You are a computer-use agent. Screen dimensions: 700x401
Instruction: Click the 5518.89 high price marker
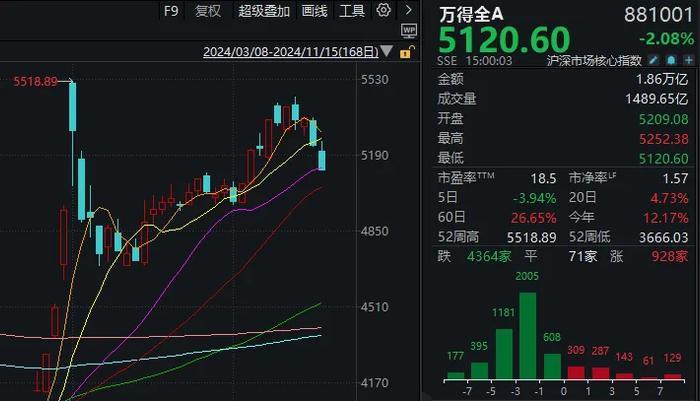[x=33, y=80]
